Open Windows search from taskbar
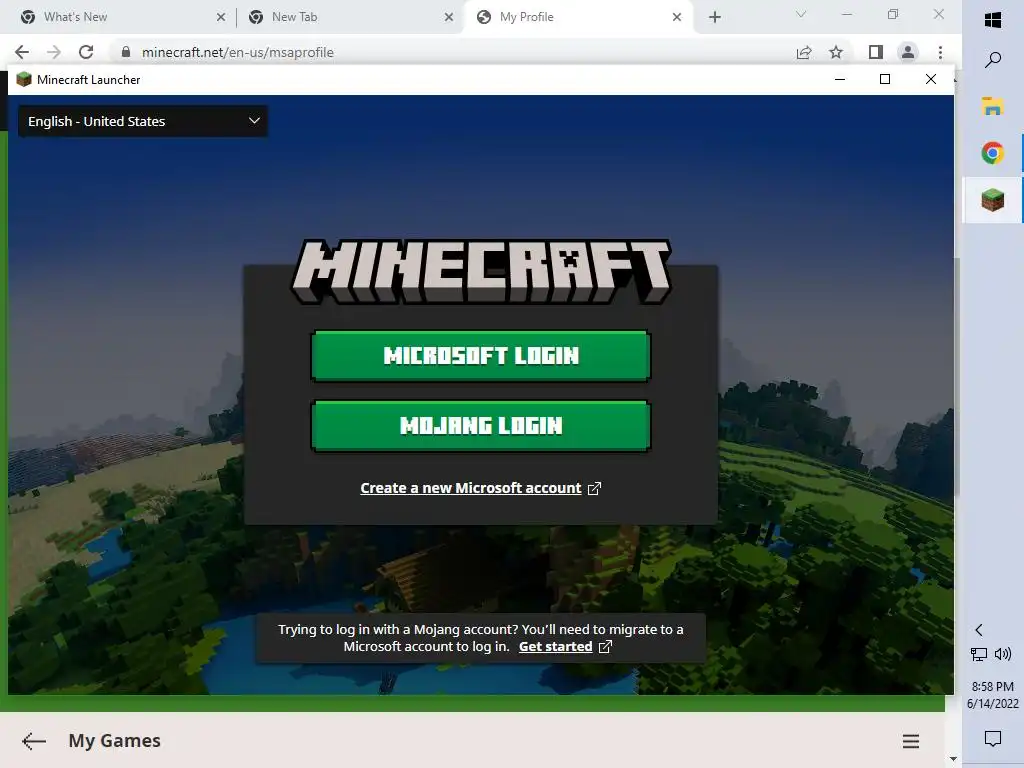1024x768 pixels. (x=993, y=60)
